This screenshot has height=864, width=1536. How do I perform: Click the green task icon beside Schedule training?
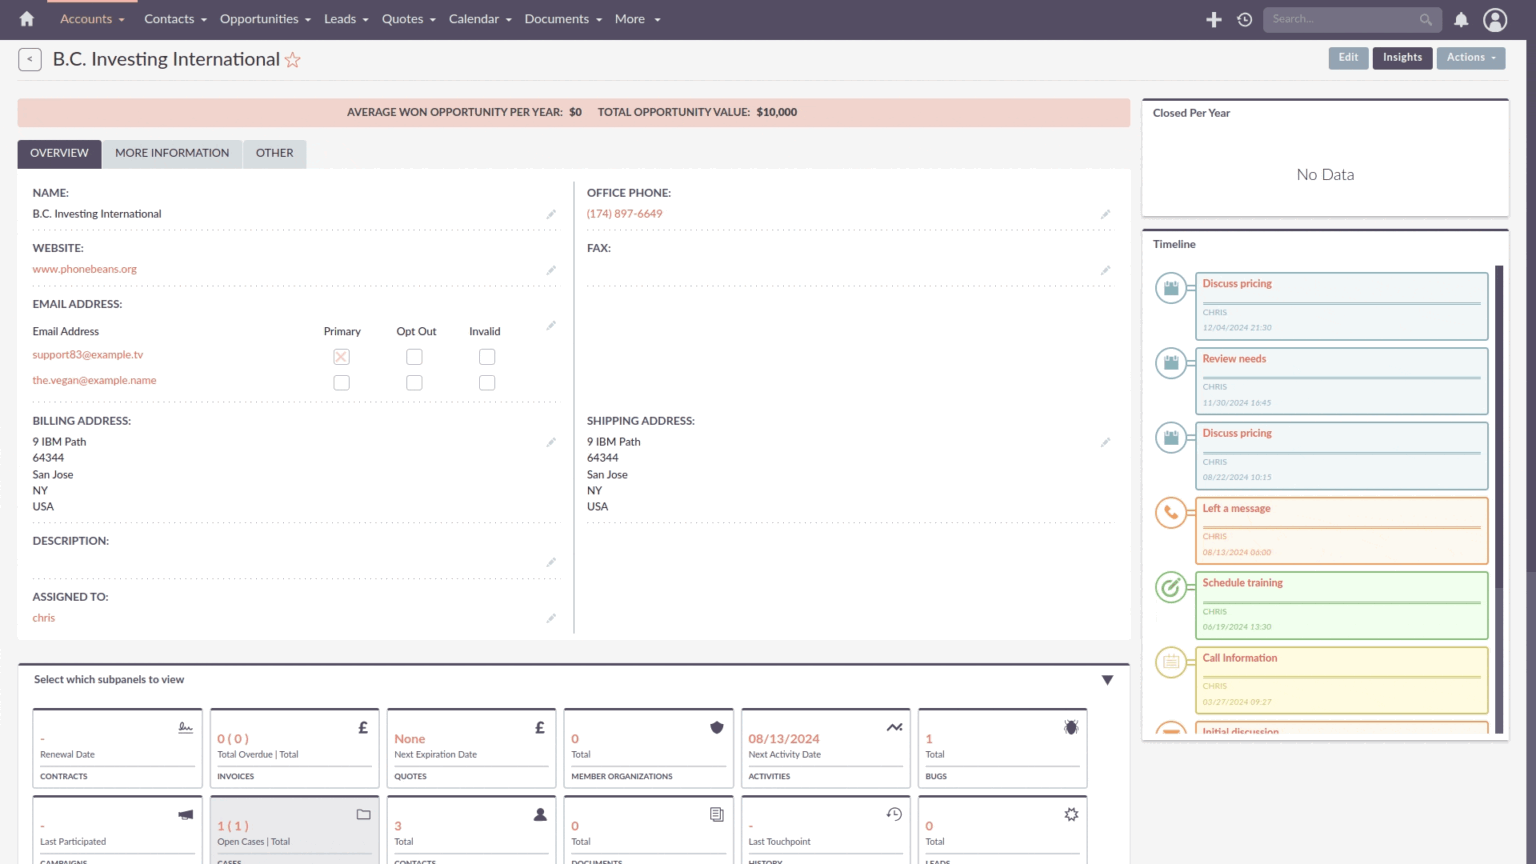(1171, 587)
